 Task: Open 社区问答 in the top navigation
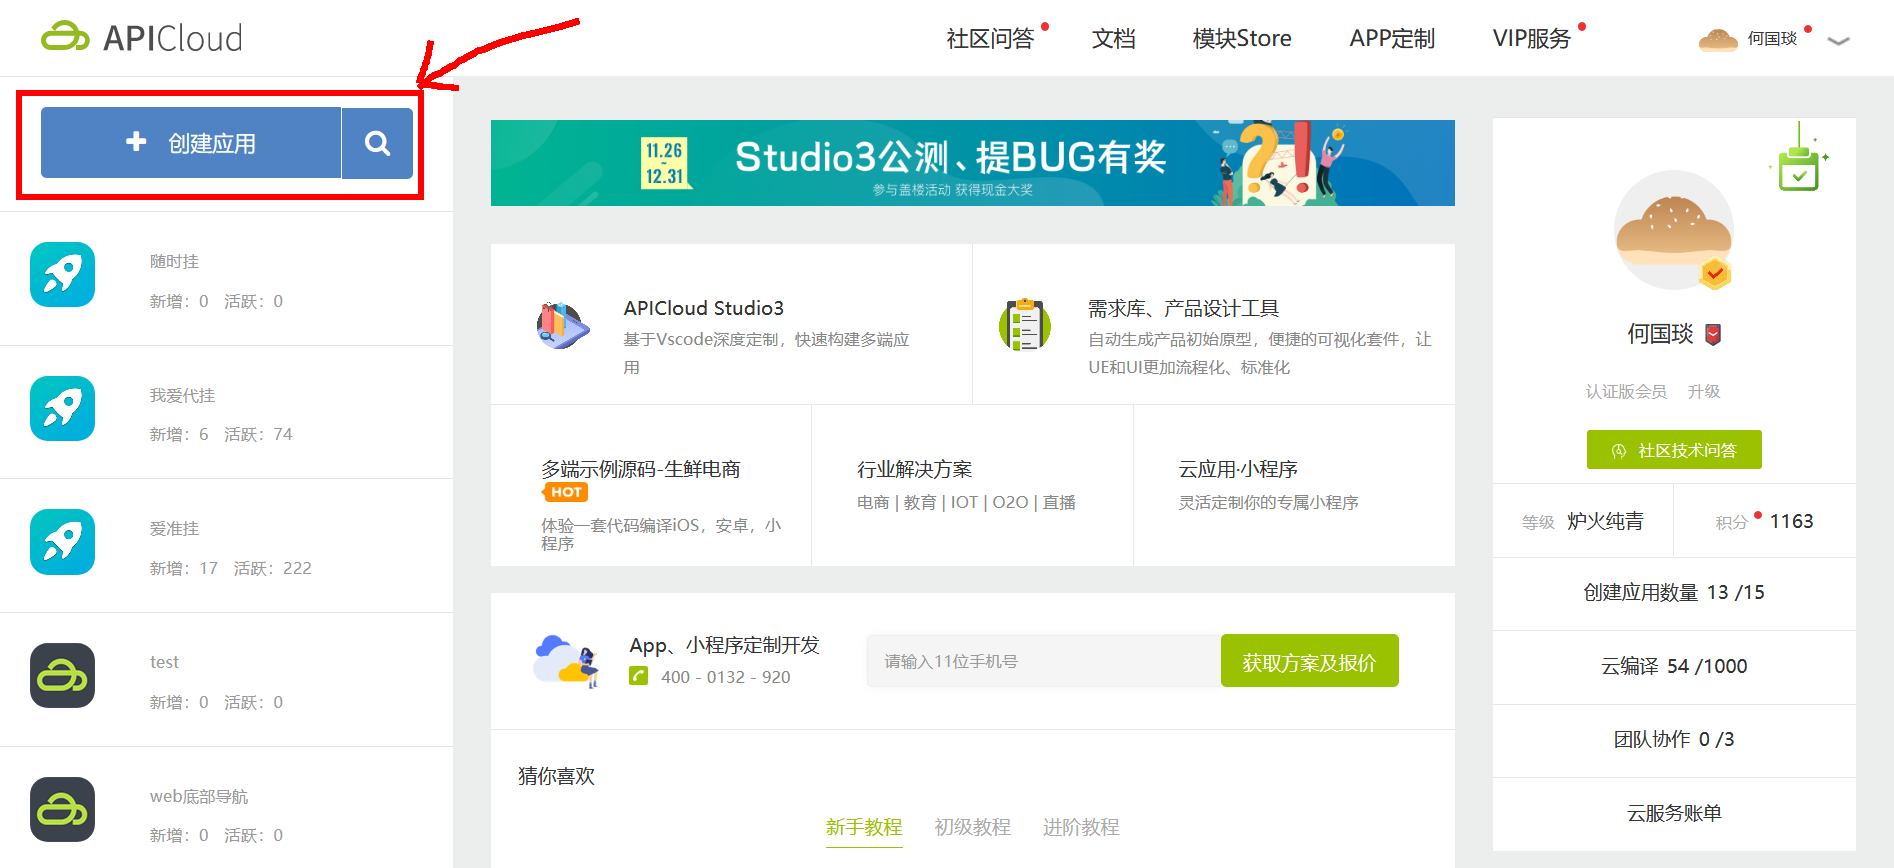(x=990, y=38)
